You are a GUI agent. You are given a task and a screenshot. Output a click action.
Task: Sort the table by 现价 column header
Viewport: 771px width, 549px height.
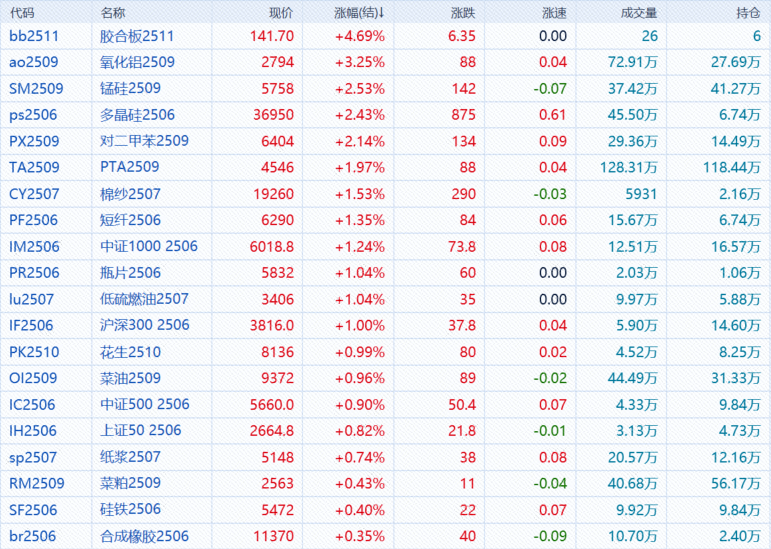click(x=281, y=13)
